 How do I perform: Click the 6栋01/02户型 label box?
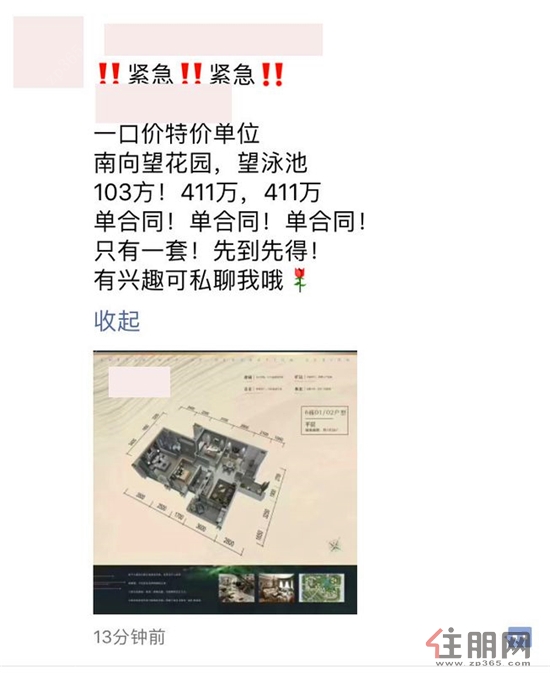click(325, 421)
